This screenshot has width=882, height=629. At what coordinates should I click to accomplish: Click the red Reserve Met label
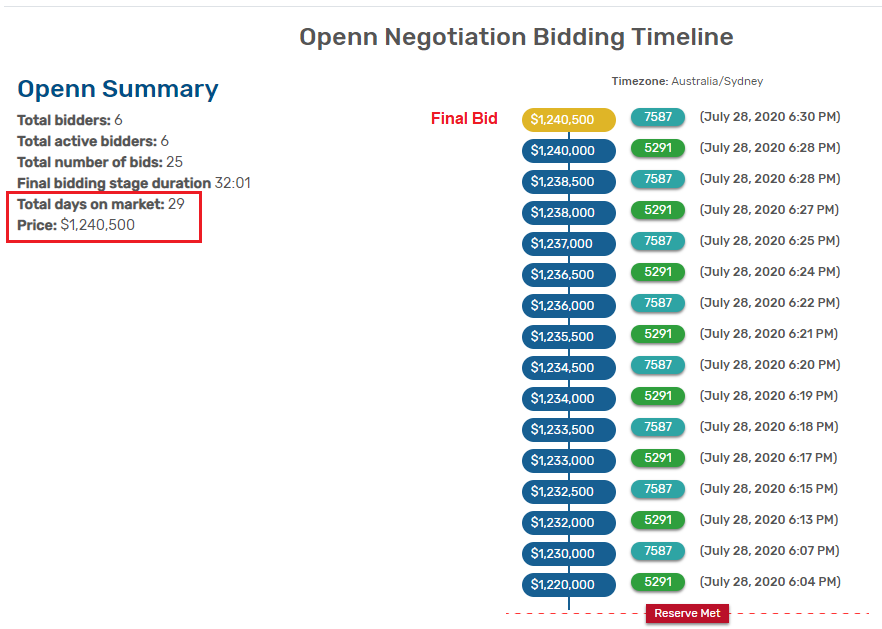(x=687, y=613)
